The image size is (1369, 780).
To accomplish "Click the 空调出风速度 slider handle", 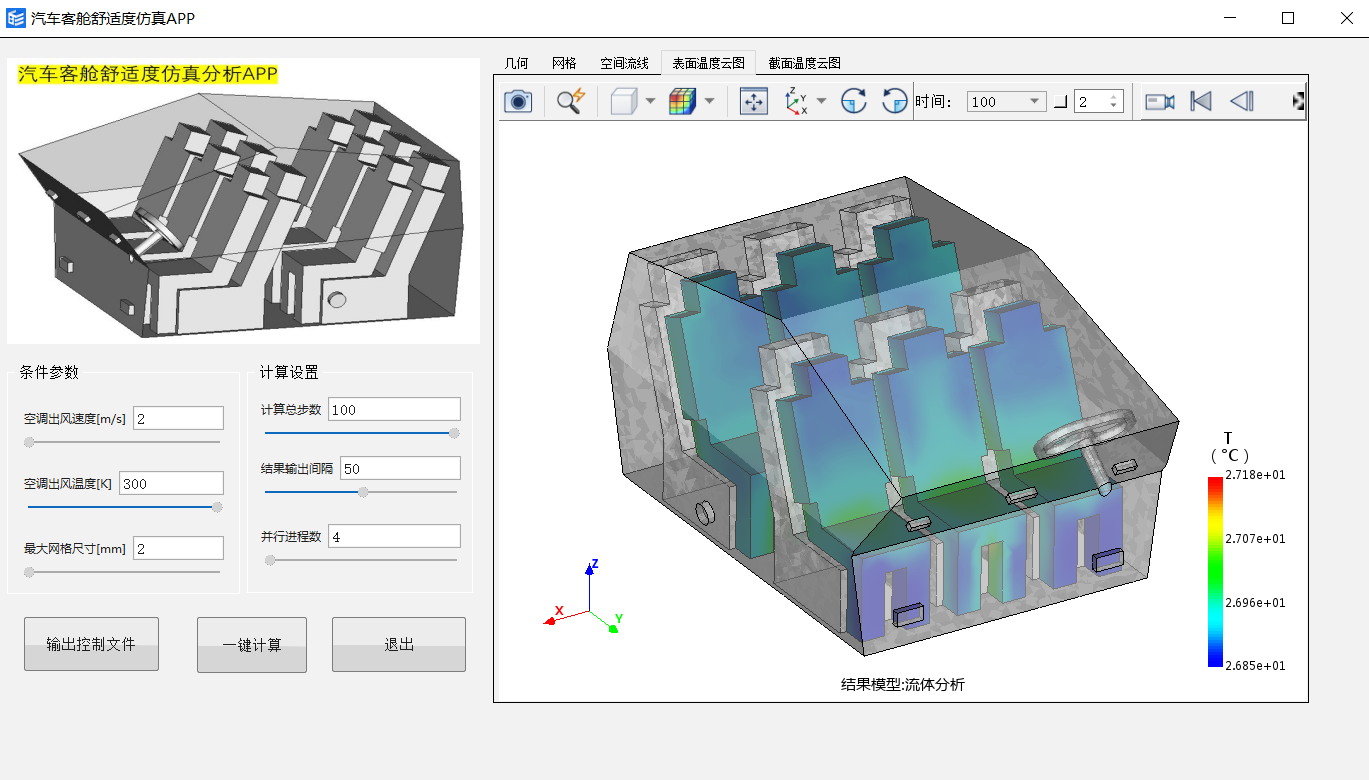I will click(x=29, y=441).
